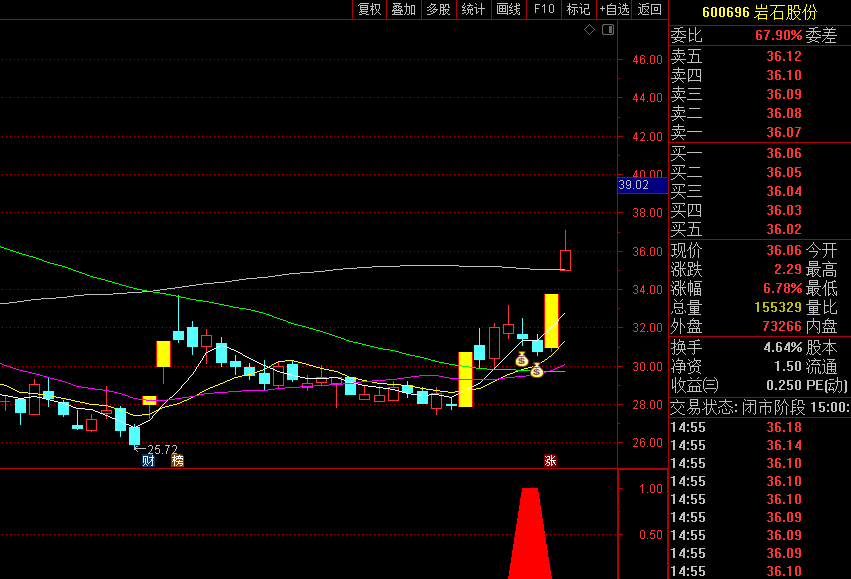
Task: Click the blue 39.02 price axis marker
Action: point(634,185)
